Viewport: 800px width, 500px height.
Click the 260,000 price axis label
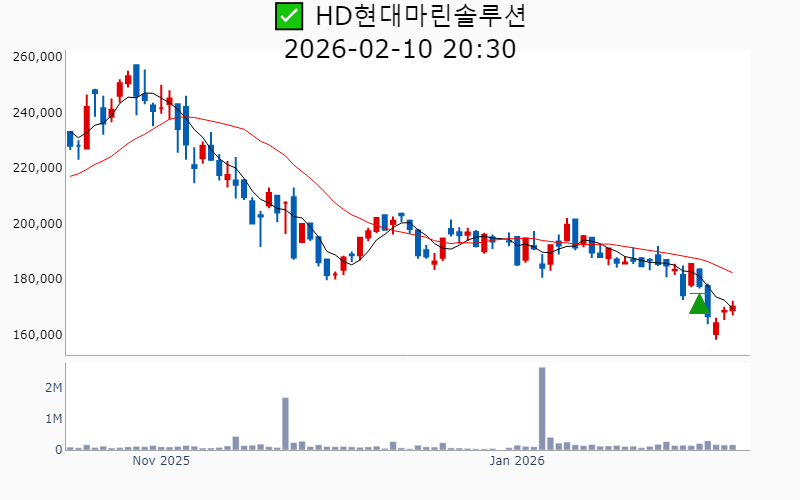point(38,57)
